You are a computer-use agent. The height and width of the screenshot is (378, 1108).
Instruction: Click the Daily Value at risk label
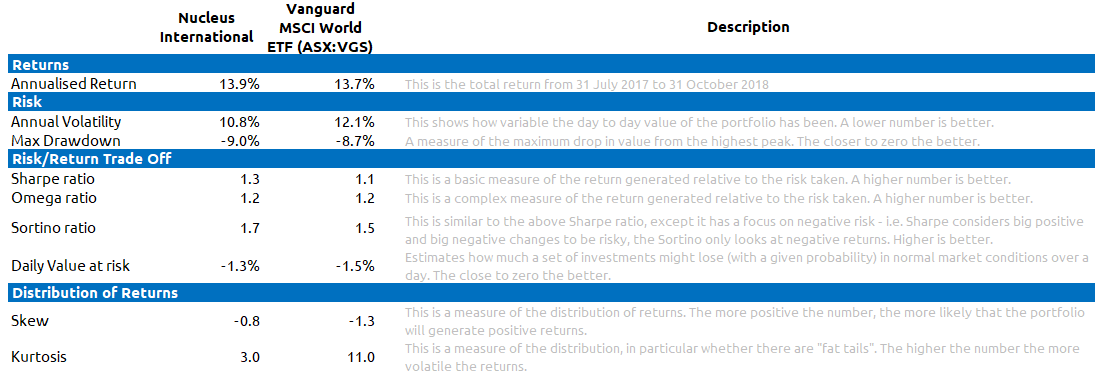pos(70,266)
